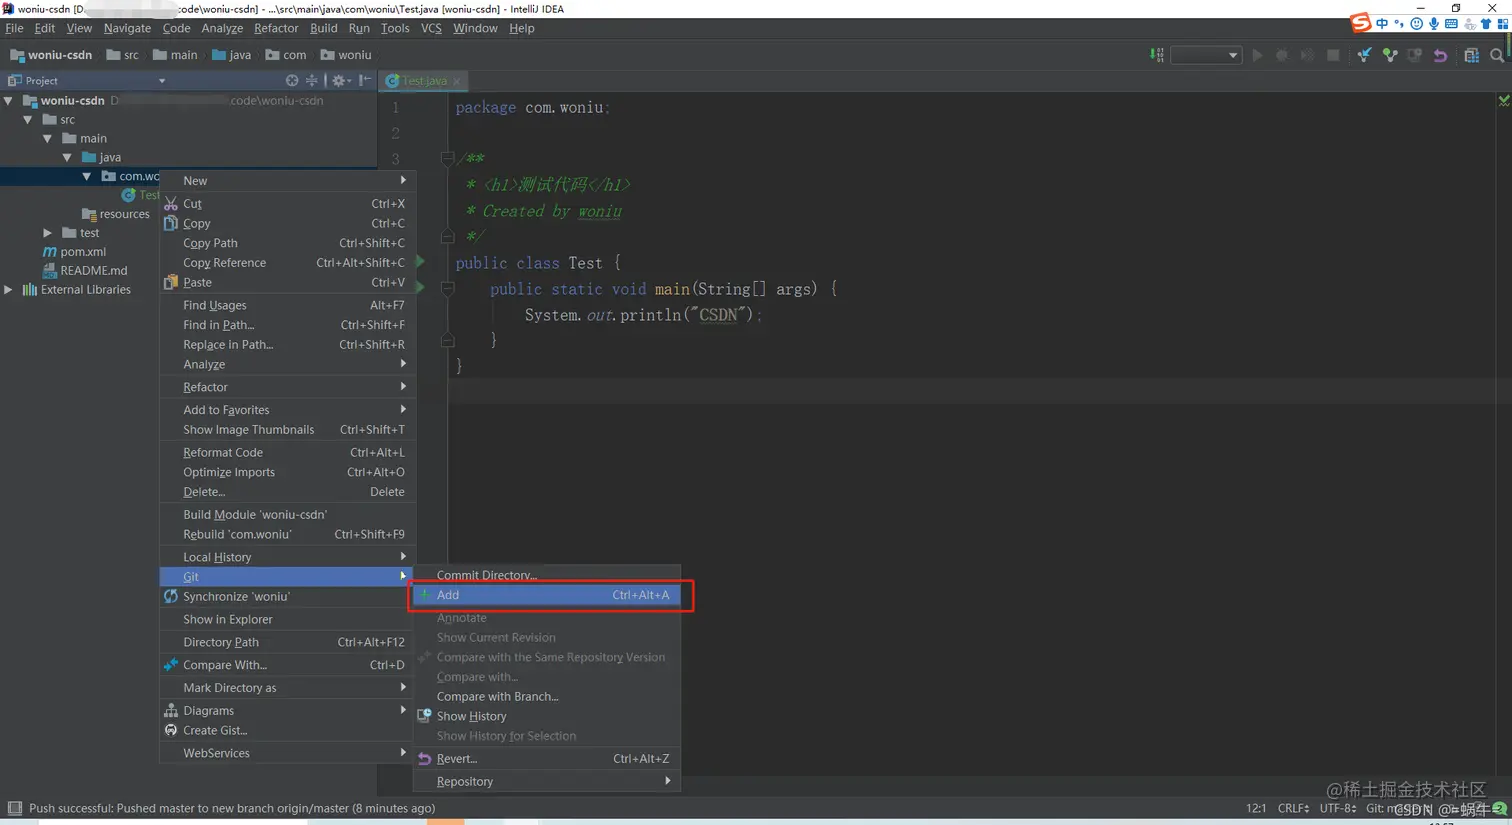The image size is (1512, 825).
Task: Expand External Libraries node
Action: pos(9,290)
